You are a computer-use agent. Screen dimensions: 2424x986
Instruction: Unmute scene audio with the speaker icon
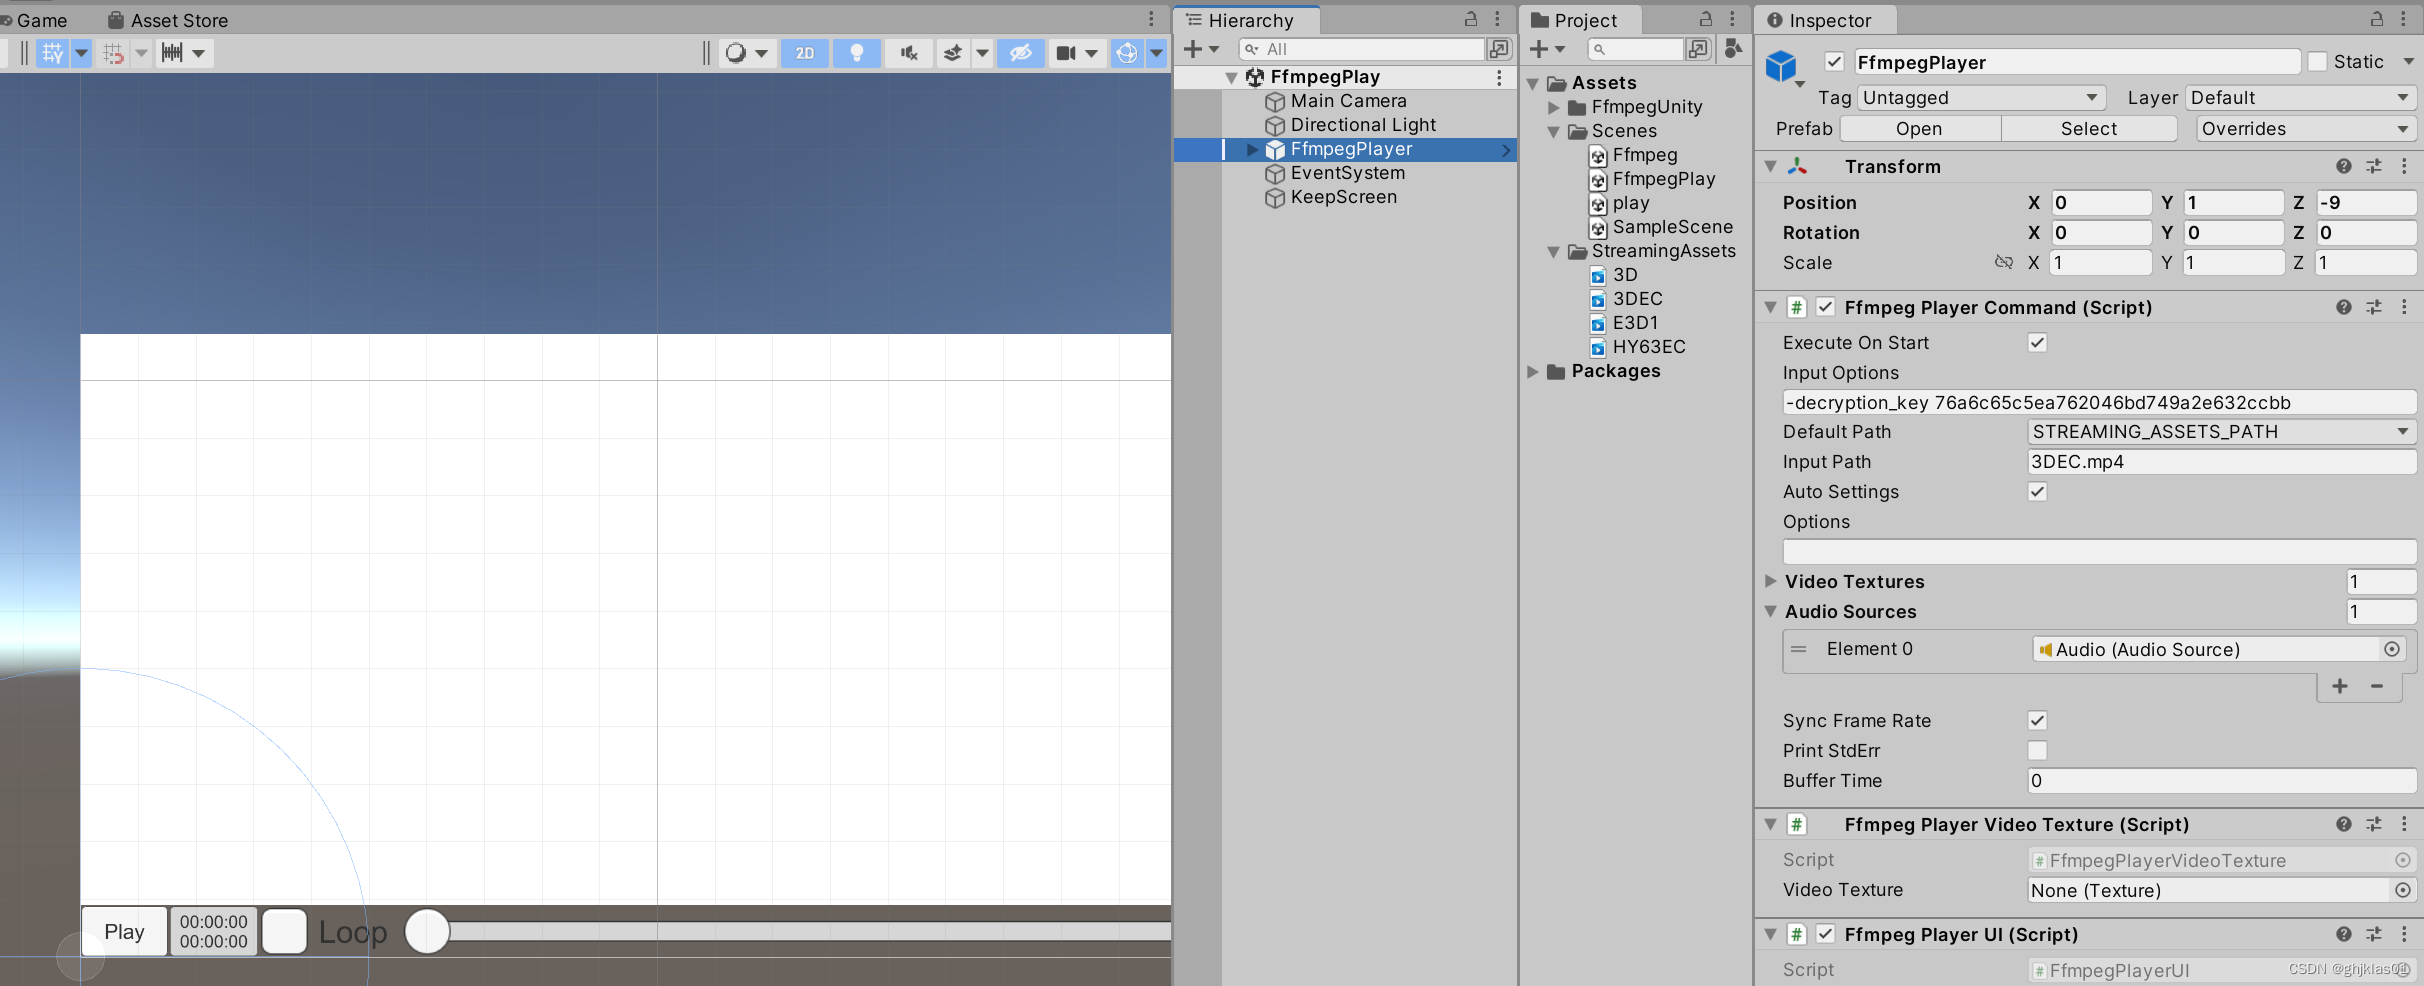[909, 53]
